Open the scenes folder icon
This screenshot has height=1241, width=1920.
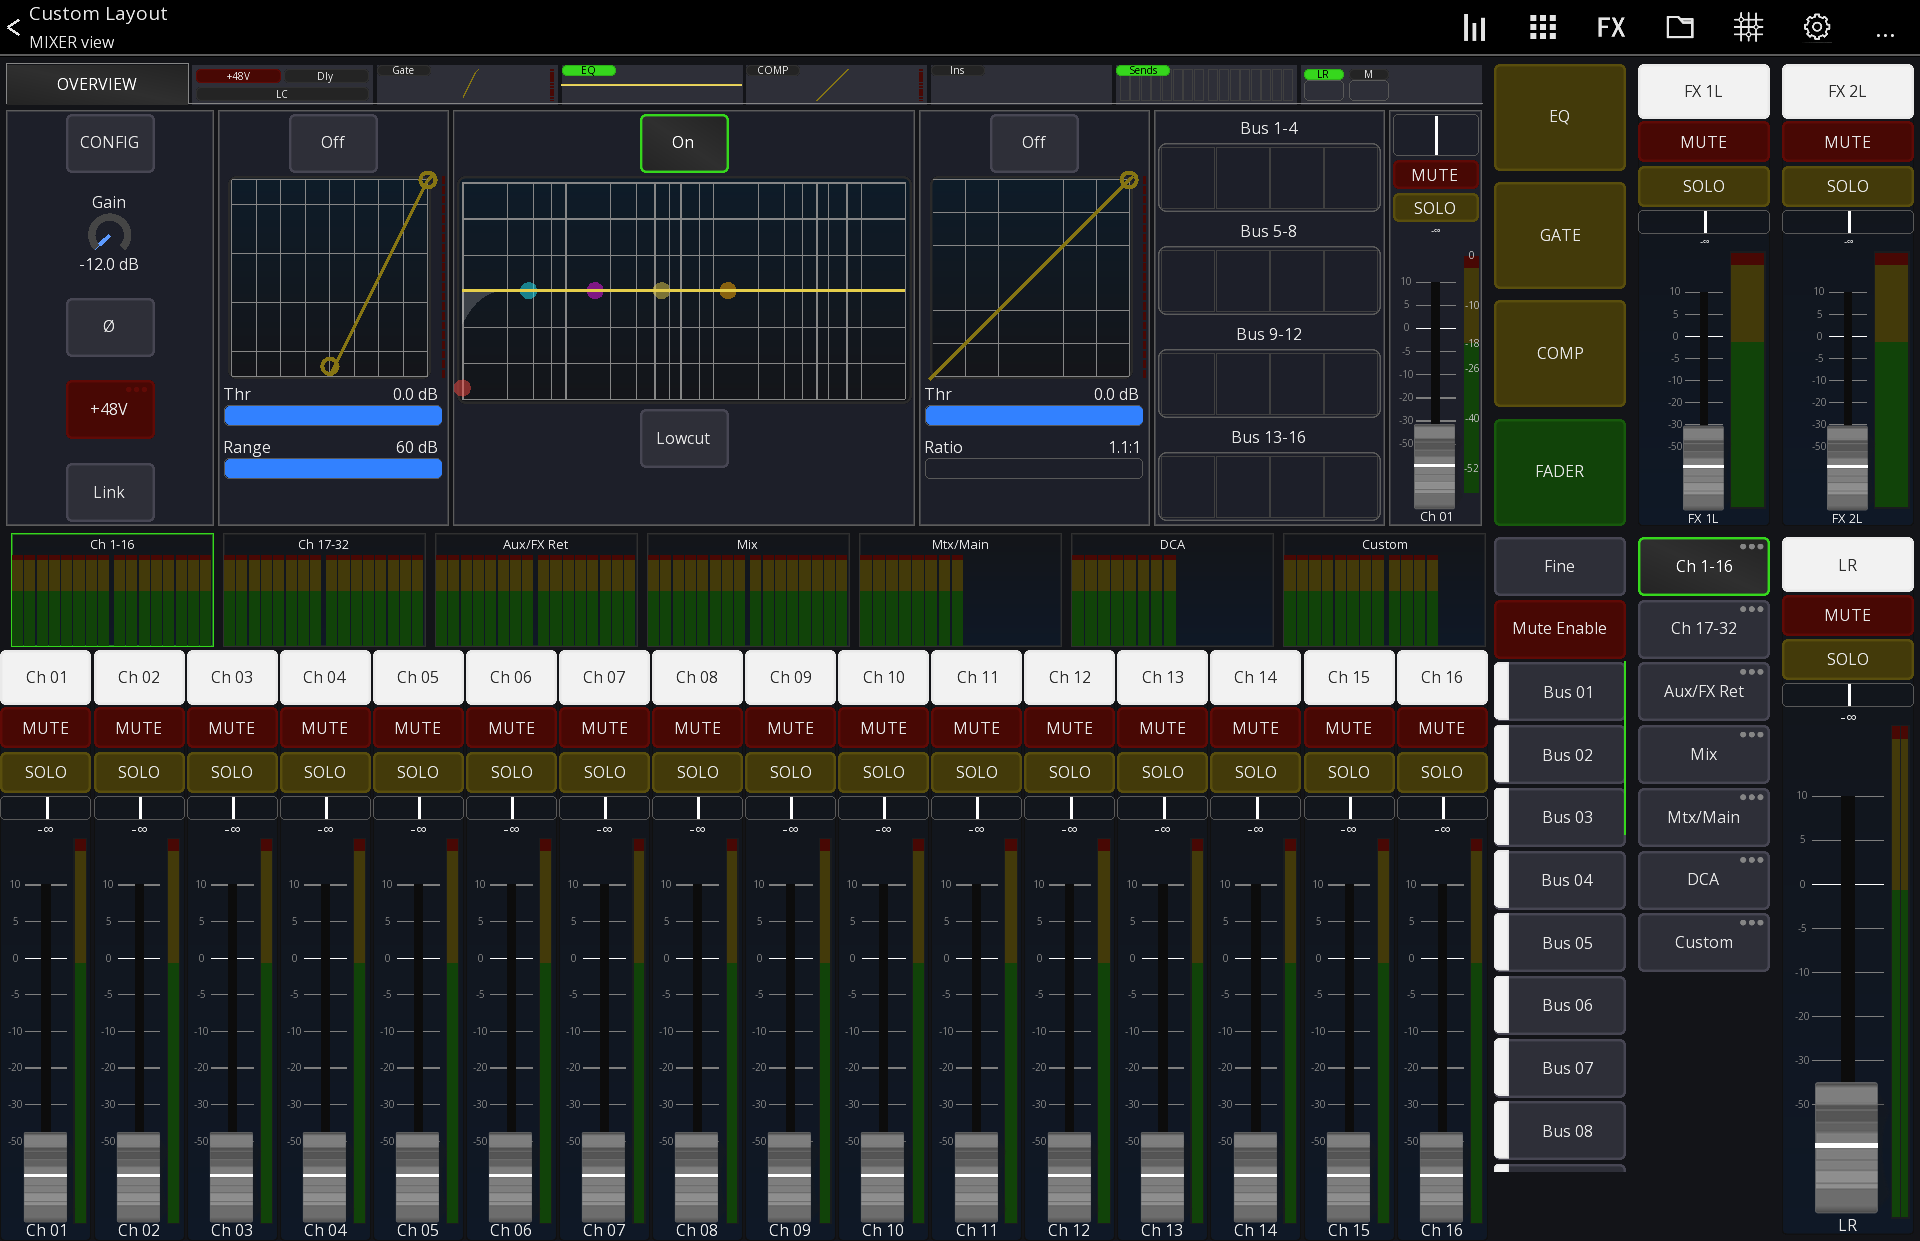coord(1680,28)
